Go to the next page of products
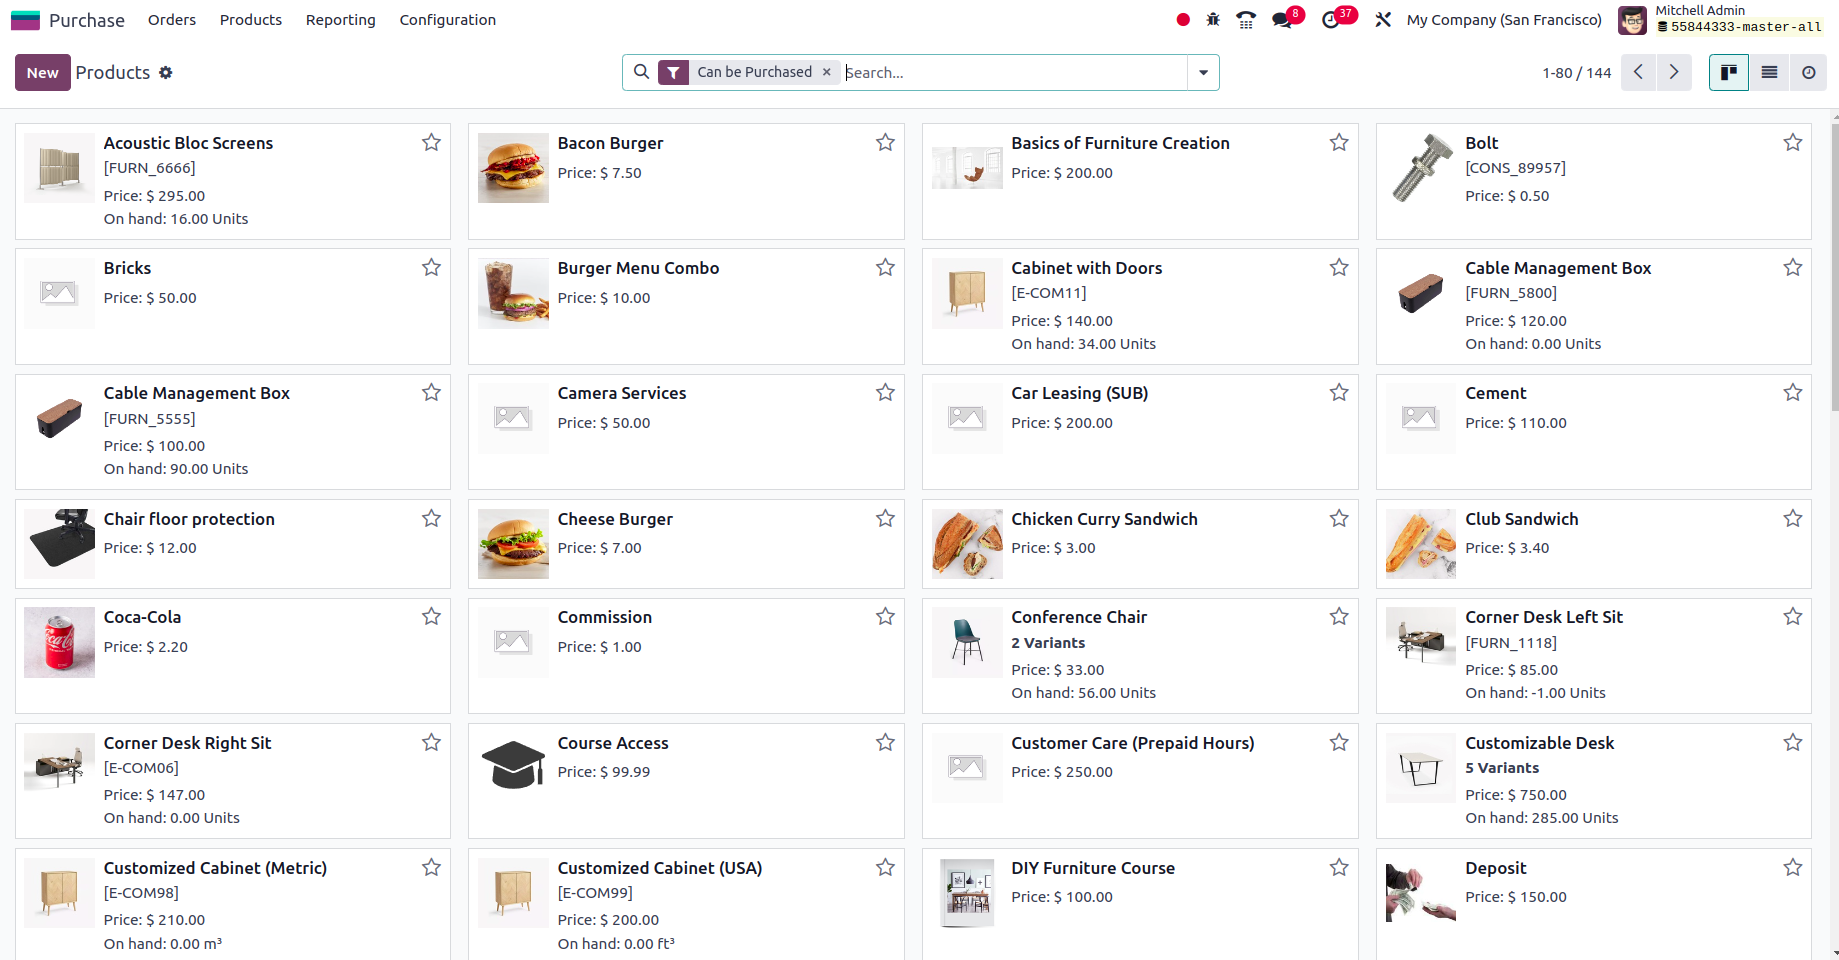This screenshot has height=960, width=1839. click(1674, 72)
